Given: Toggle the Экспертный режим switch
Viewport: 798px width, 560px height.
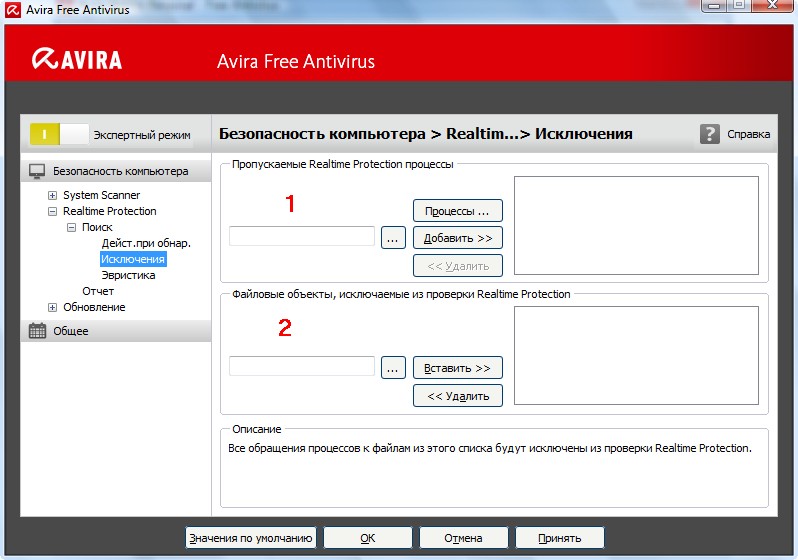Looking at the screenshot, I should (59, 134).
